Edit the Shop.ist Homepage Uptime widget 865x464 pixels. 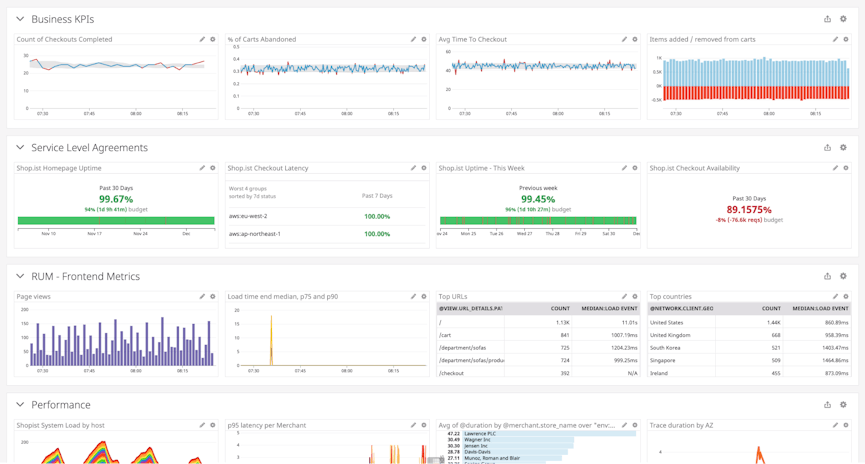click(202, 168)
